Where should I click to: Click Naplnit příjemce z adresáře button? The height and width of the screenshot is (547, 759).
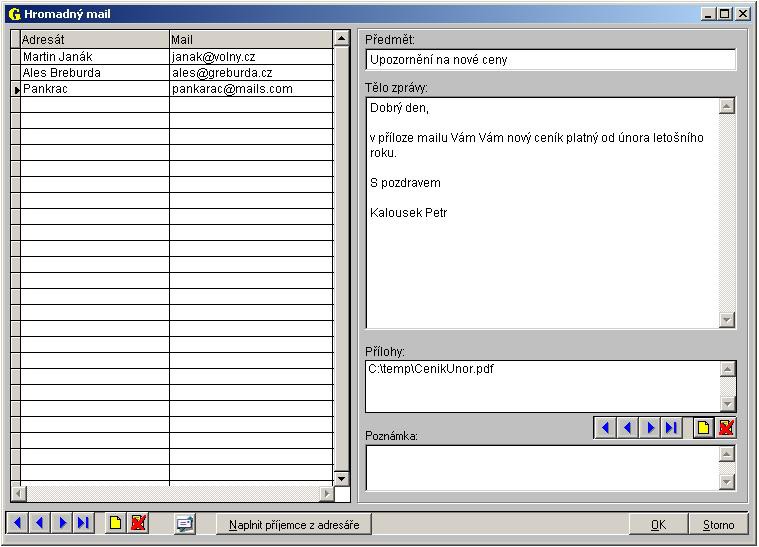(x=294, y=525)
